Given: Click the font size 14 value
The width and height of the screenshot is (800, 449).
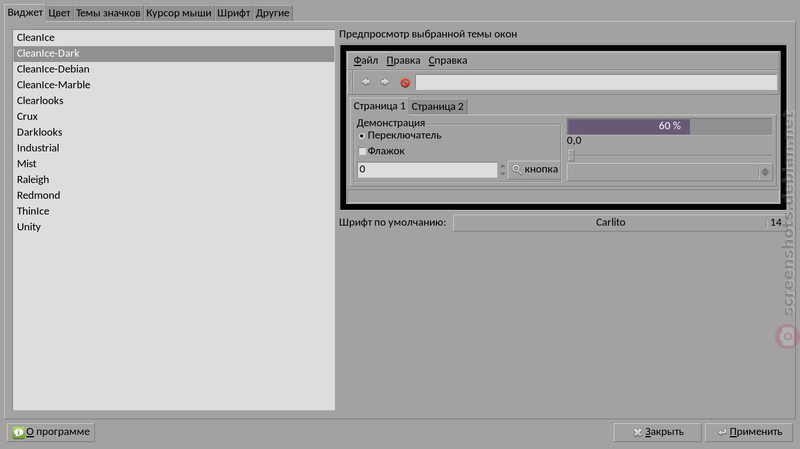Looking at the screenshot, I should (776, 222).
